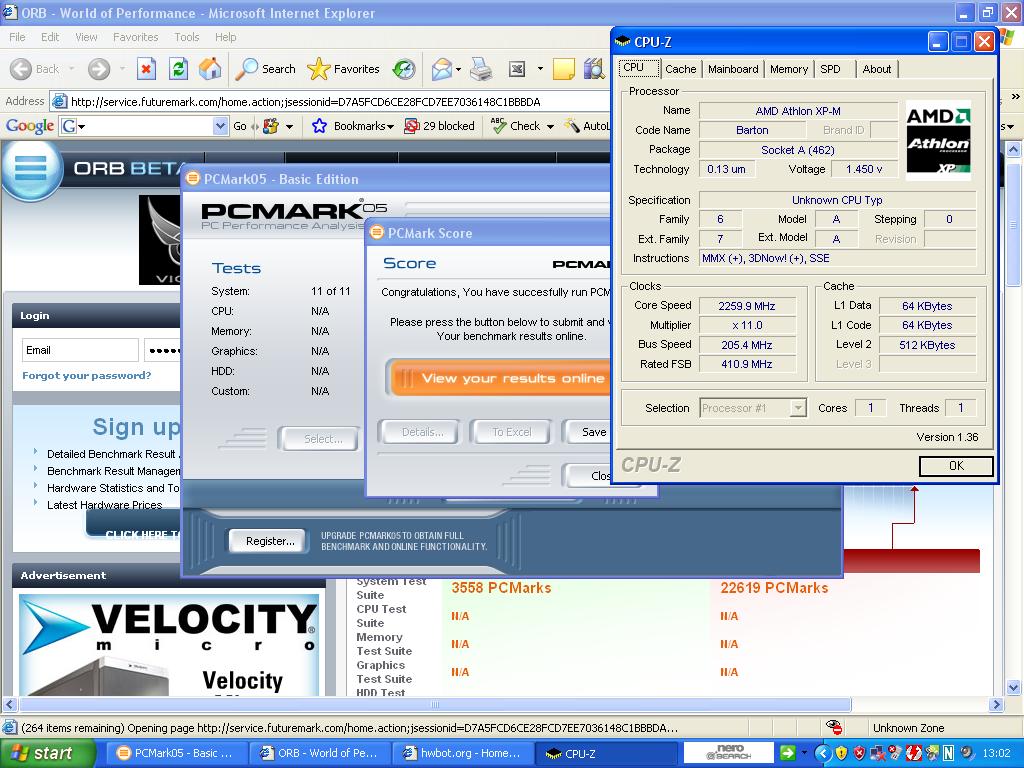Viewport: 1024px width, 768px height.
Task: Click the green arrow icon beside Nero Search
Action: [788, 753]
